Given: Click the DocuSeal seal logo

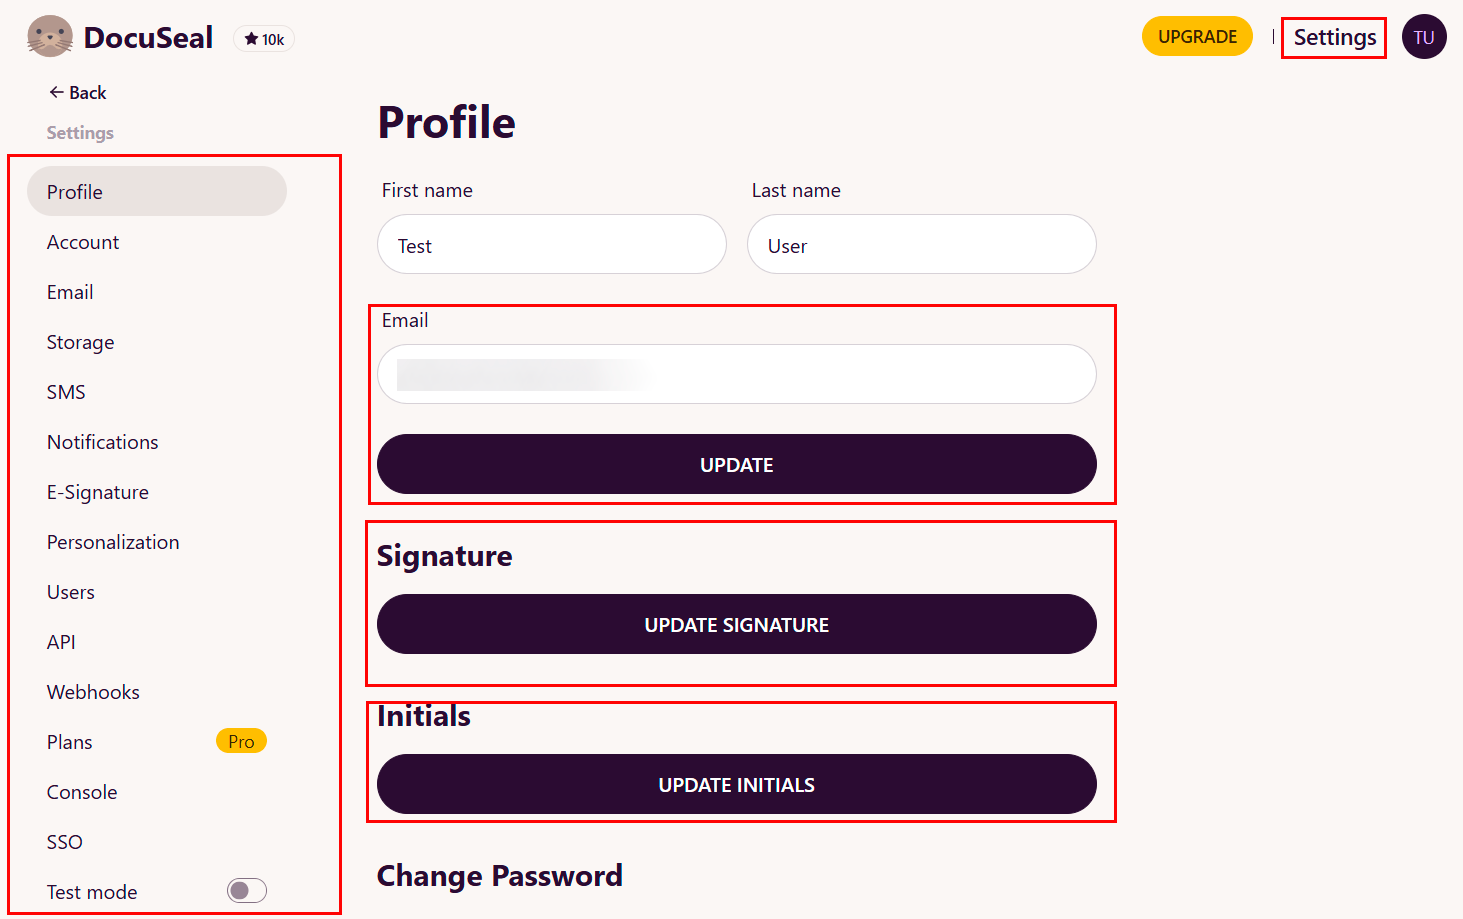Looking at the screenshot, I should pos(49,35).
